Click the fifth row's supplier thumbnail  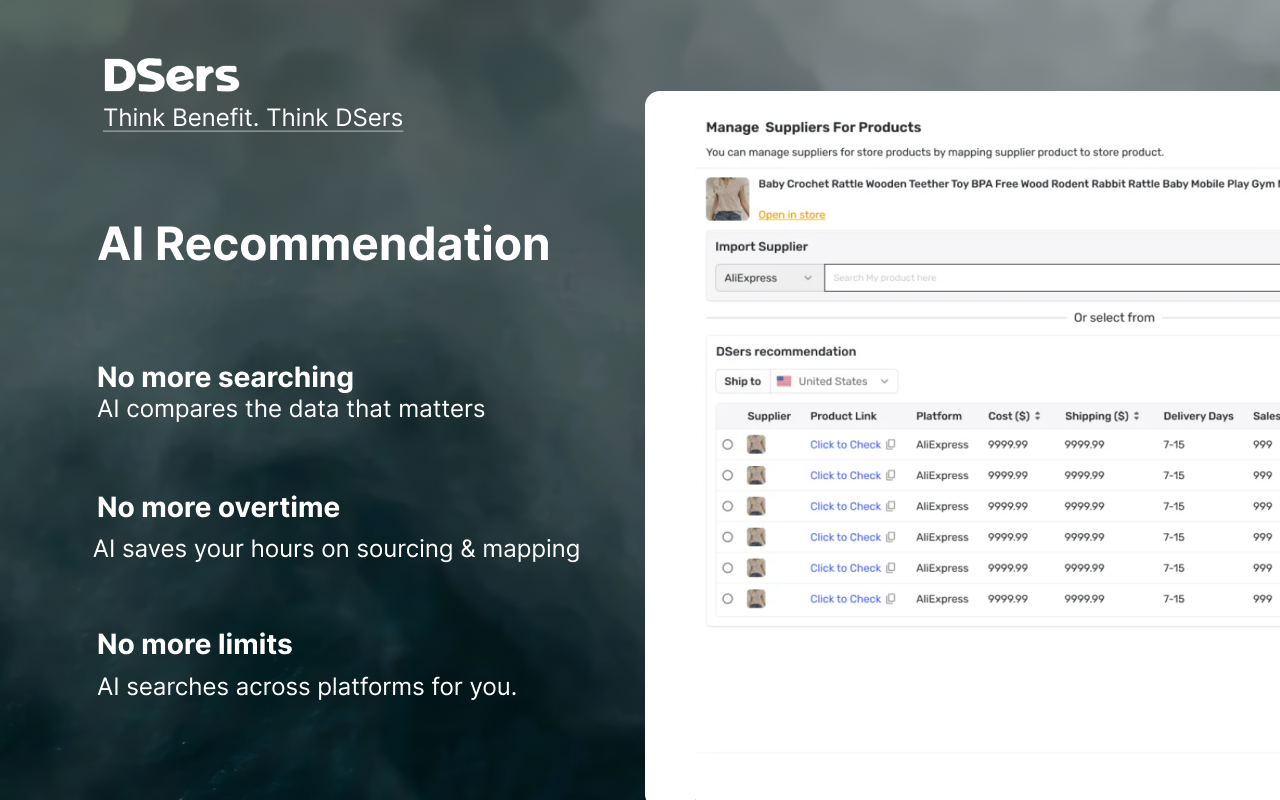[x=756, y=569]
